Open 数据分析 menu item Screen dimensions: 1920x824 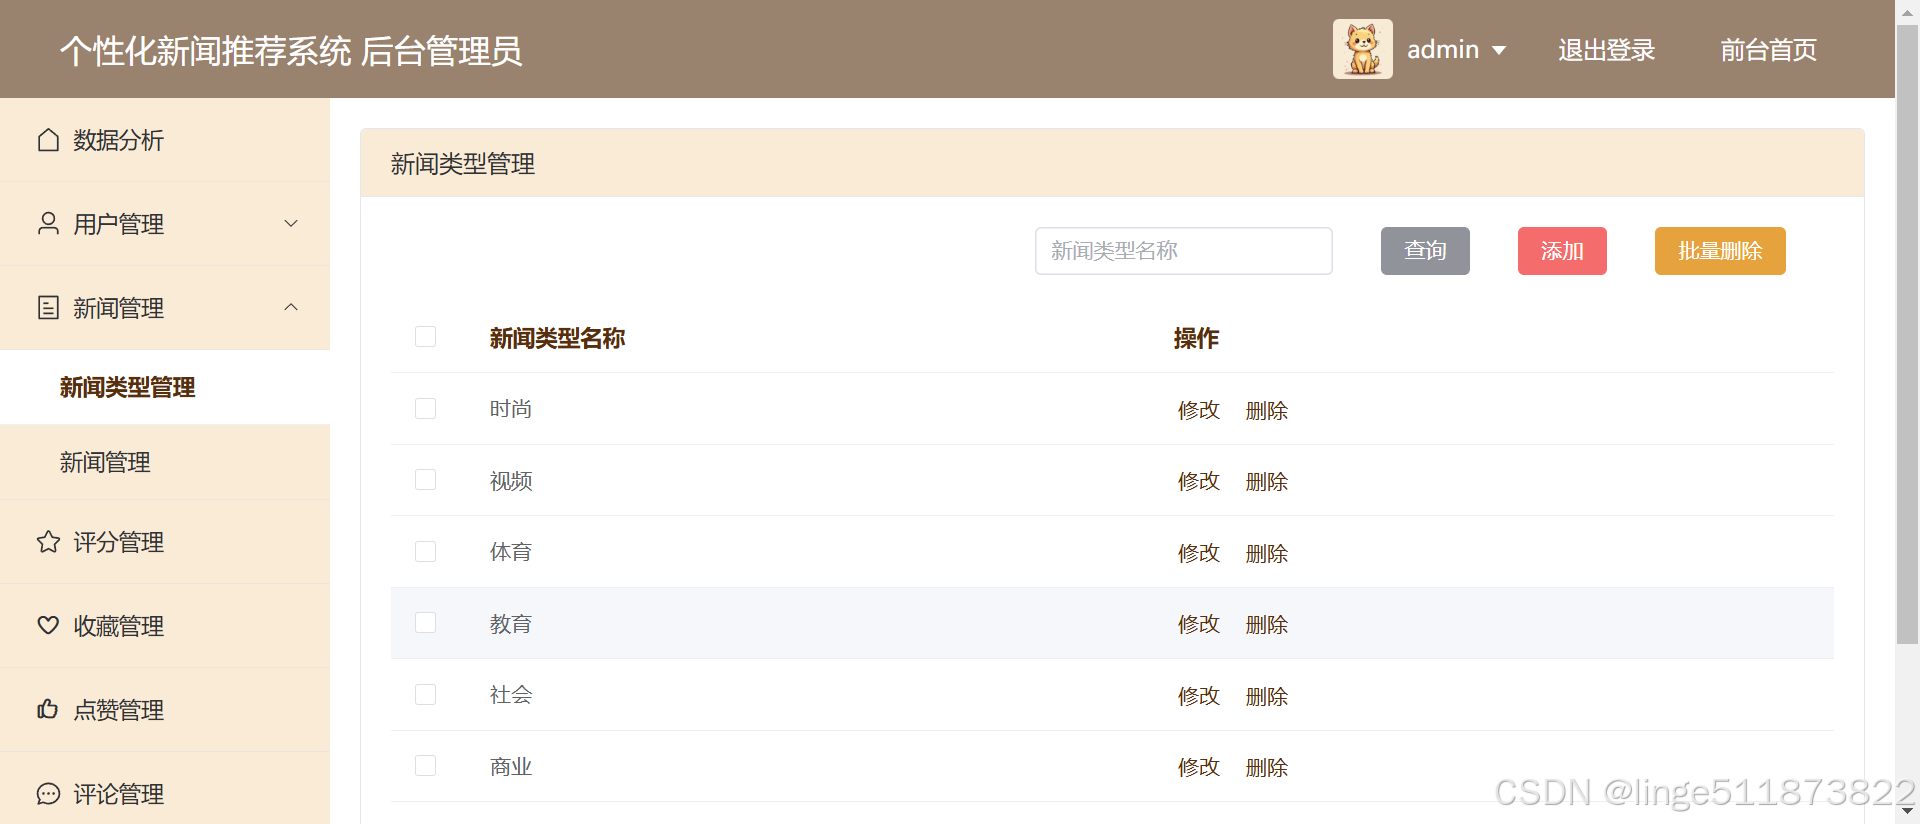165,140
